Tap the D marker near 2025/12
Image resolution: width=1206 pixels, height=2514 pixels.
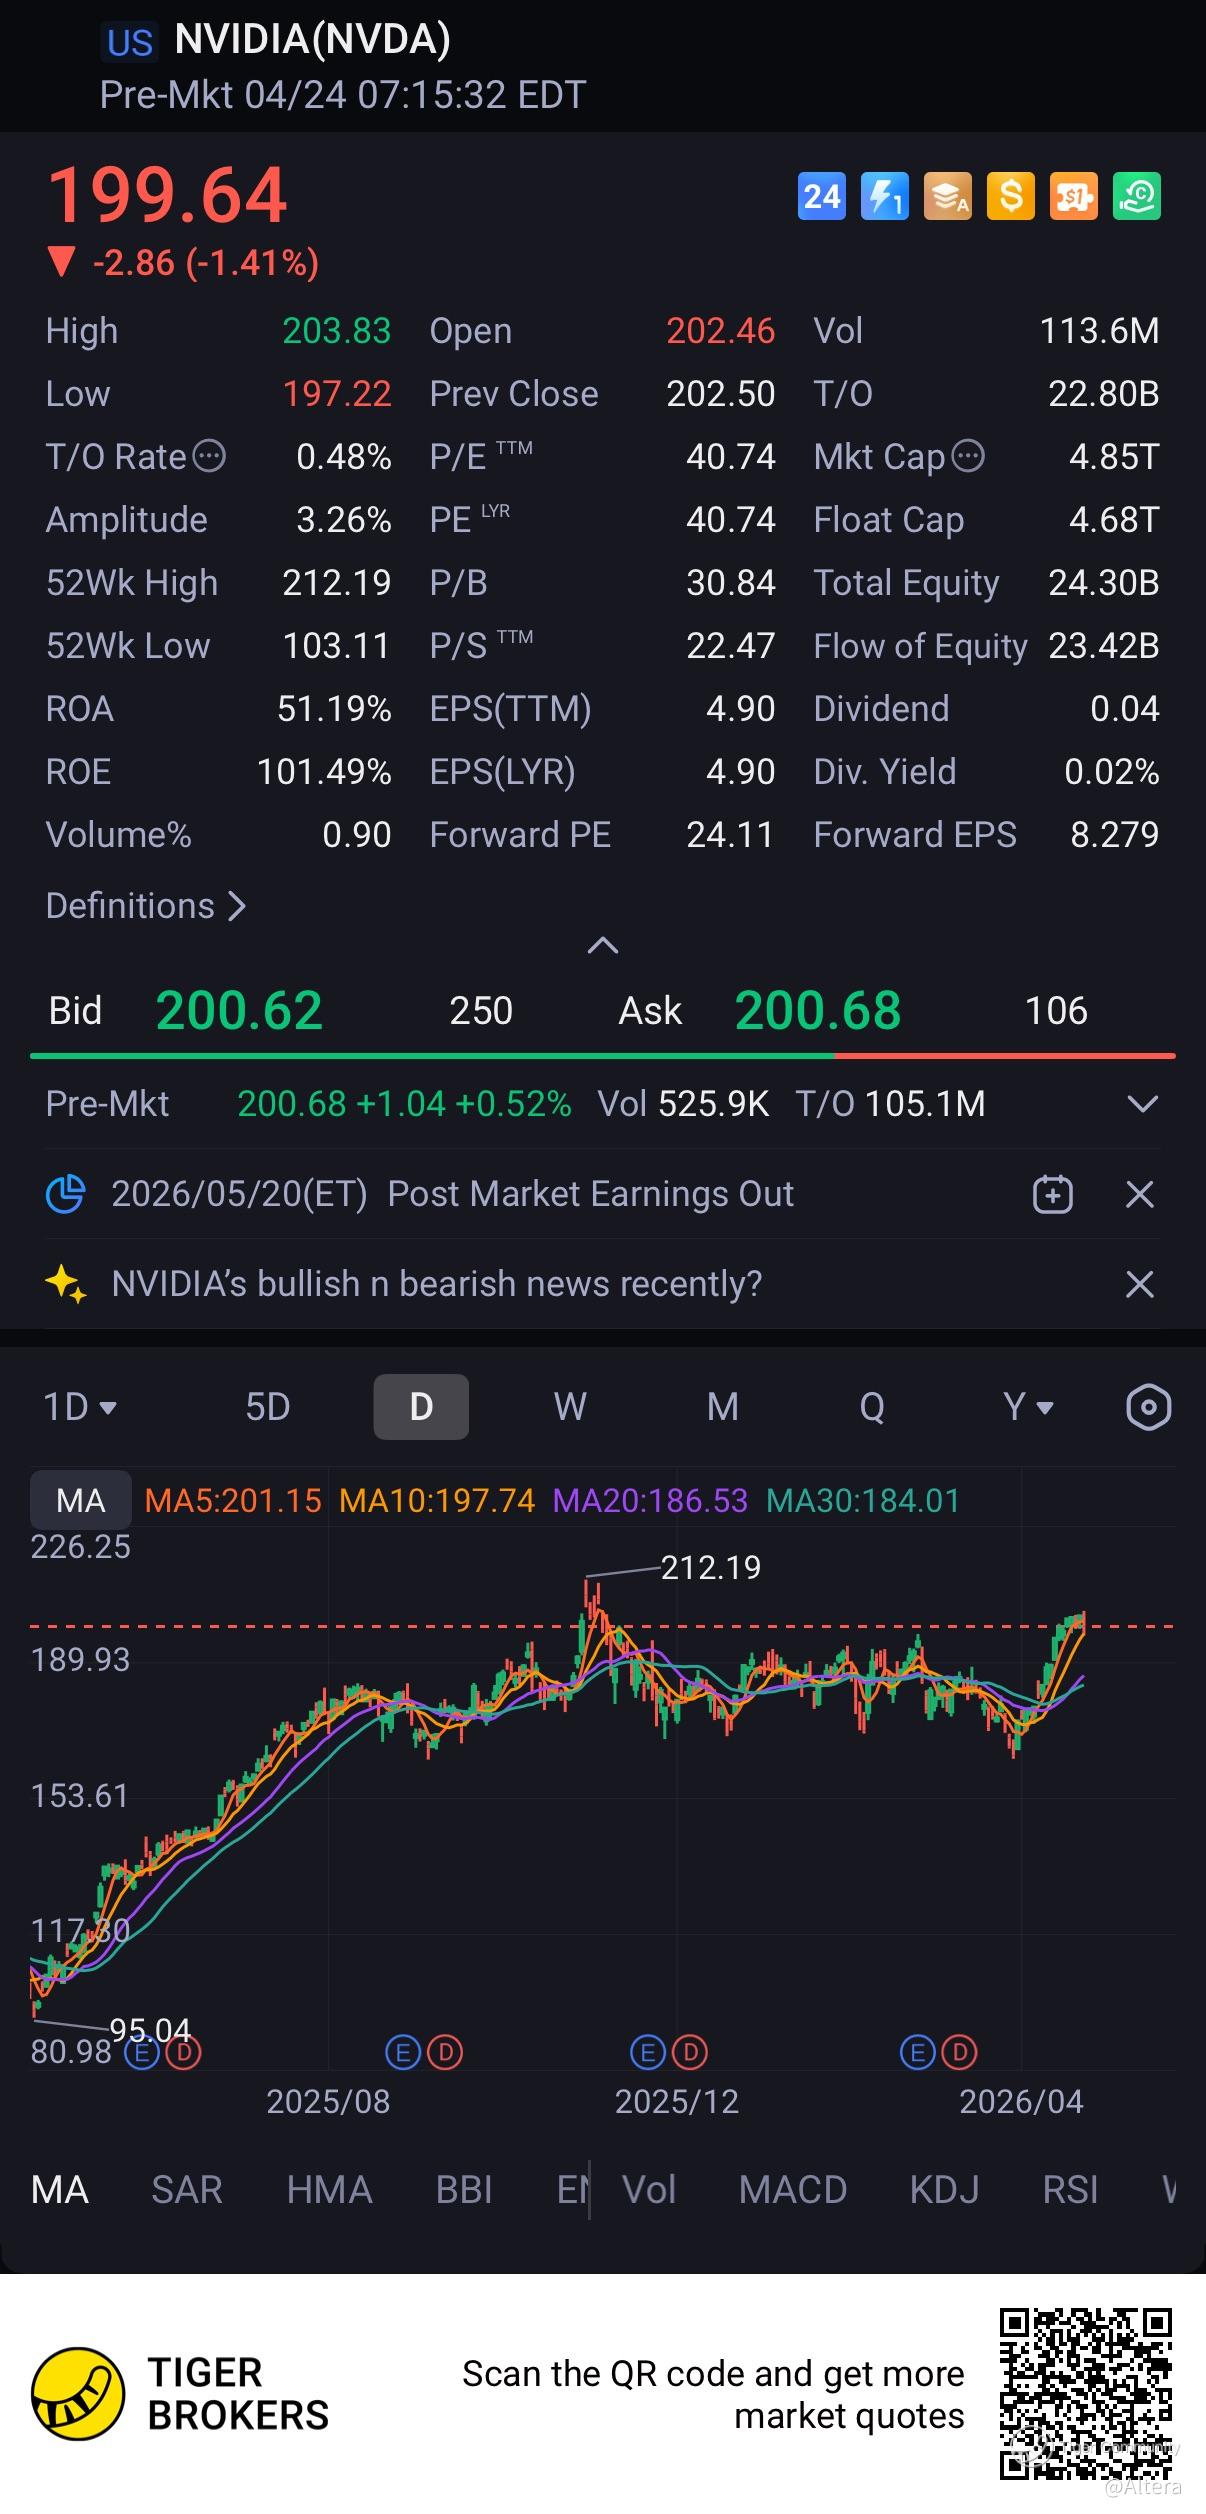pos(689,2054)
